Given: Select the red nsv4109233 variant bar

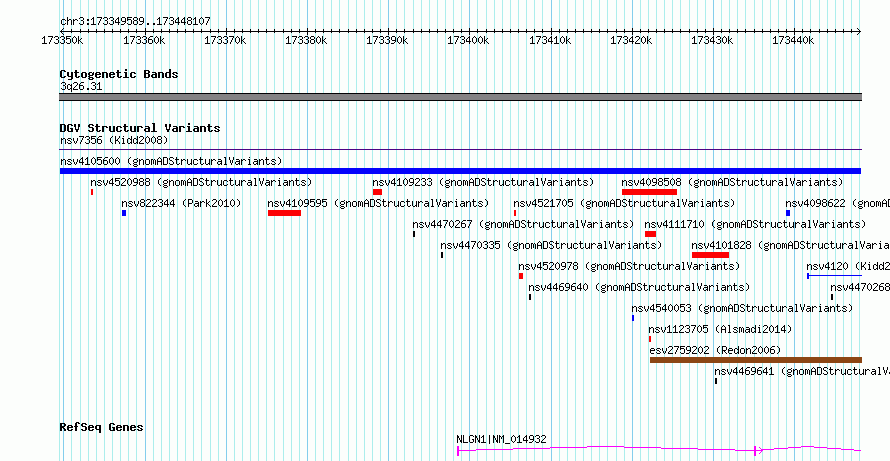Looking at the screenshot, I should [377, 192].
